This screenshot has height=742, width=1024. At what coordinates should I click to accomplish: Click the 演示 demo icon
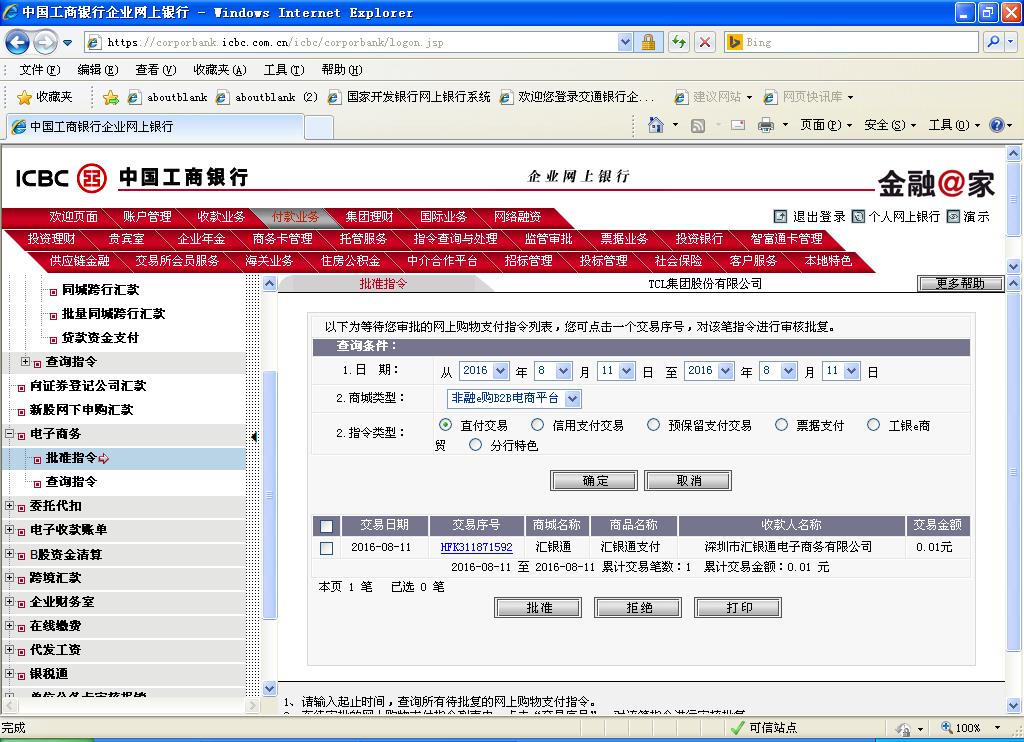pyautogui.click(x=953, y=216)
